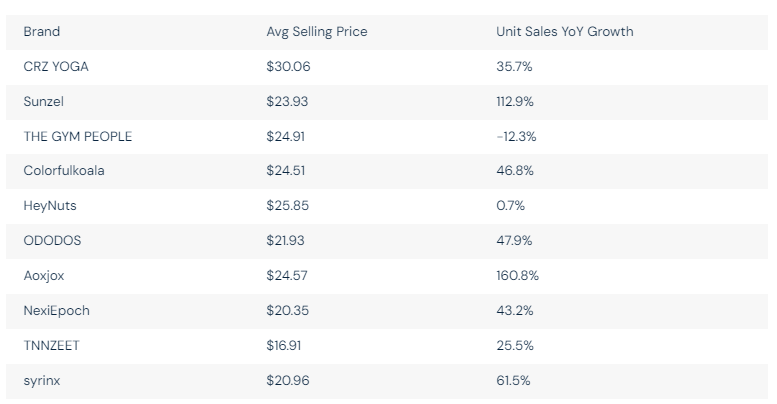Click the Brand column header
Screen dimensions: 777x404
tap(41, 32)
